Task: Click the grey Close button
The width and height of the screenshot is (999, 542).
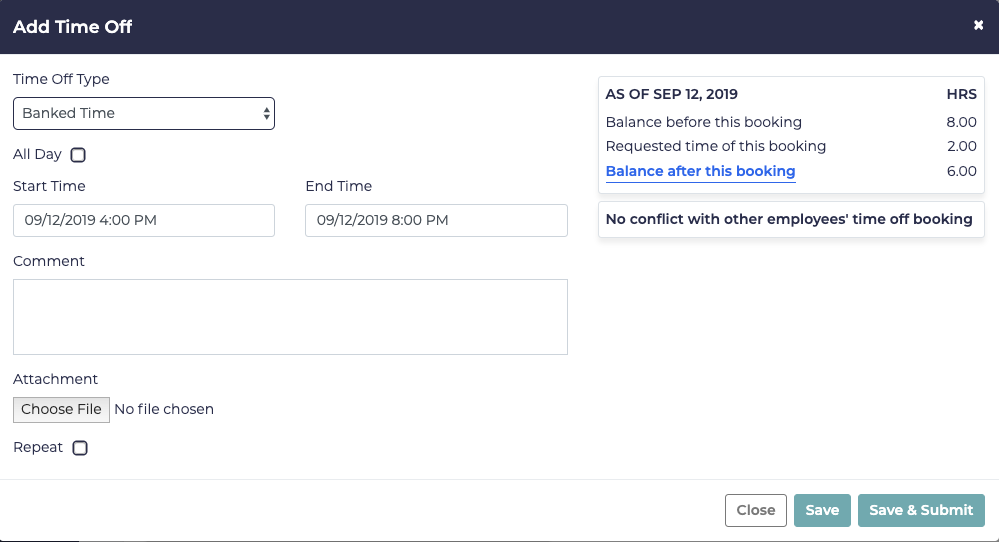Action: click(x=755, y=510)
